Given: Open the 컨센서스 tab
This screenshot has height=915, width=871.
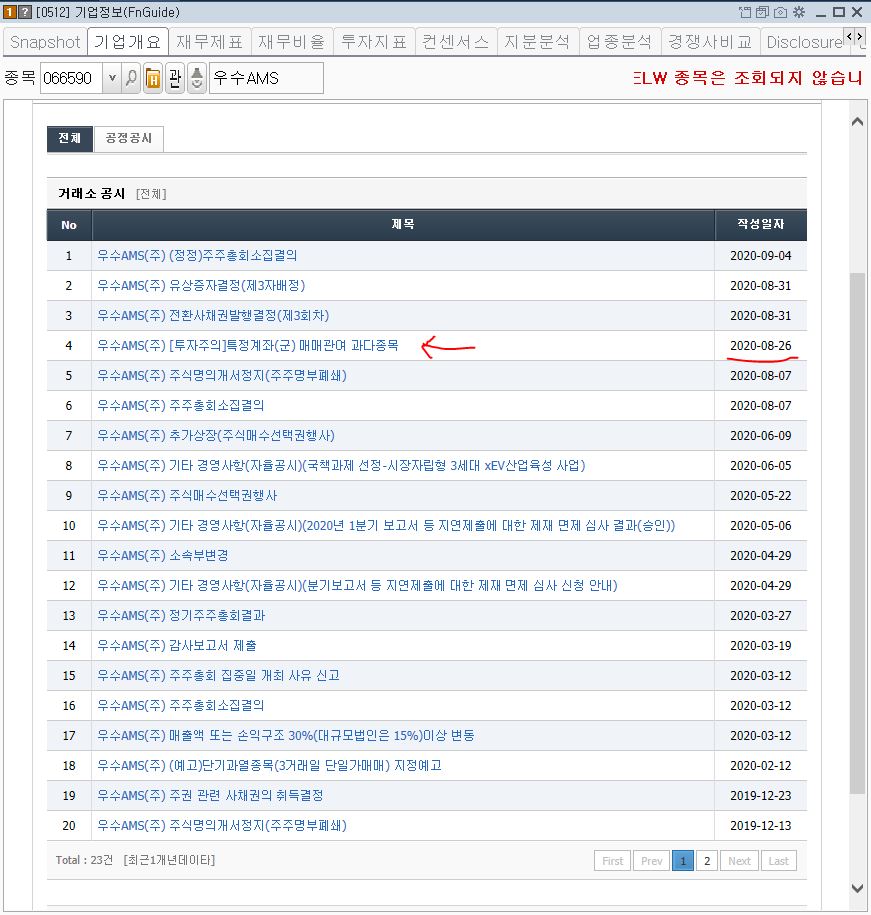Looking at the screenshot, I should [456, 42].
